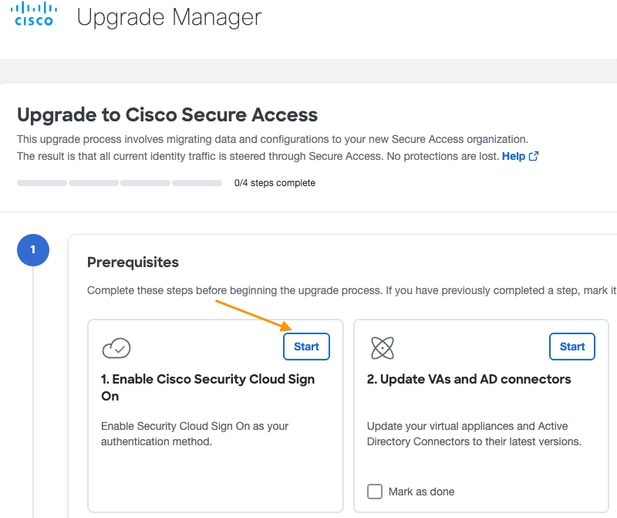Click the Upgrade to Cisco Secure Access heading
Viewport: 617px width, 518px height.
coord(167,115)
